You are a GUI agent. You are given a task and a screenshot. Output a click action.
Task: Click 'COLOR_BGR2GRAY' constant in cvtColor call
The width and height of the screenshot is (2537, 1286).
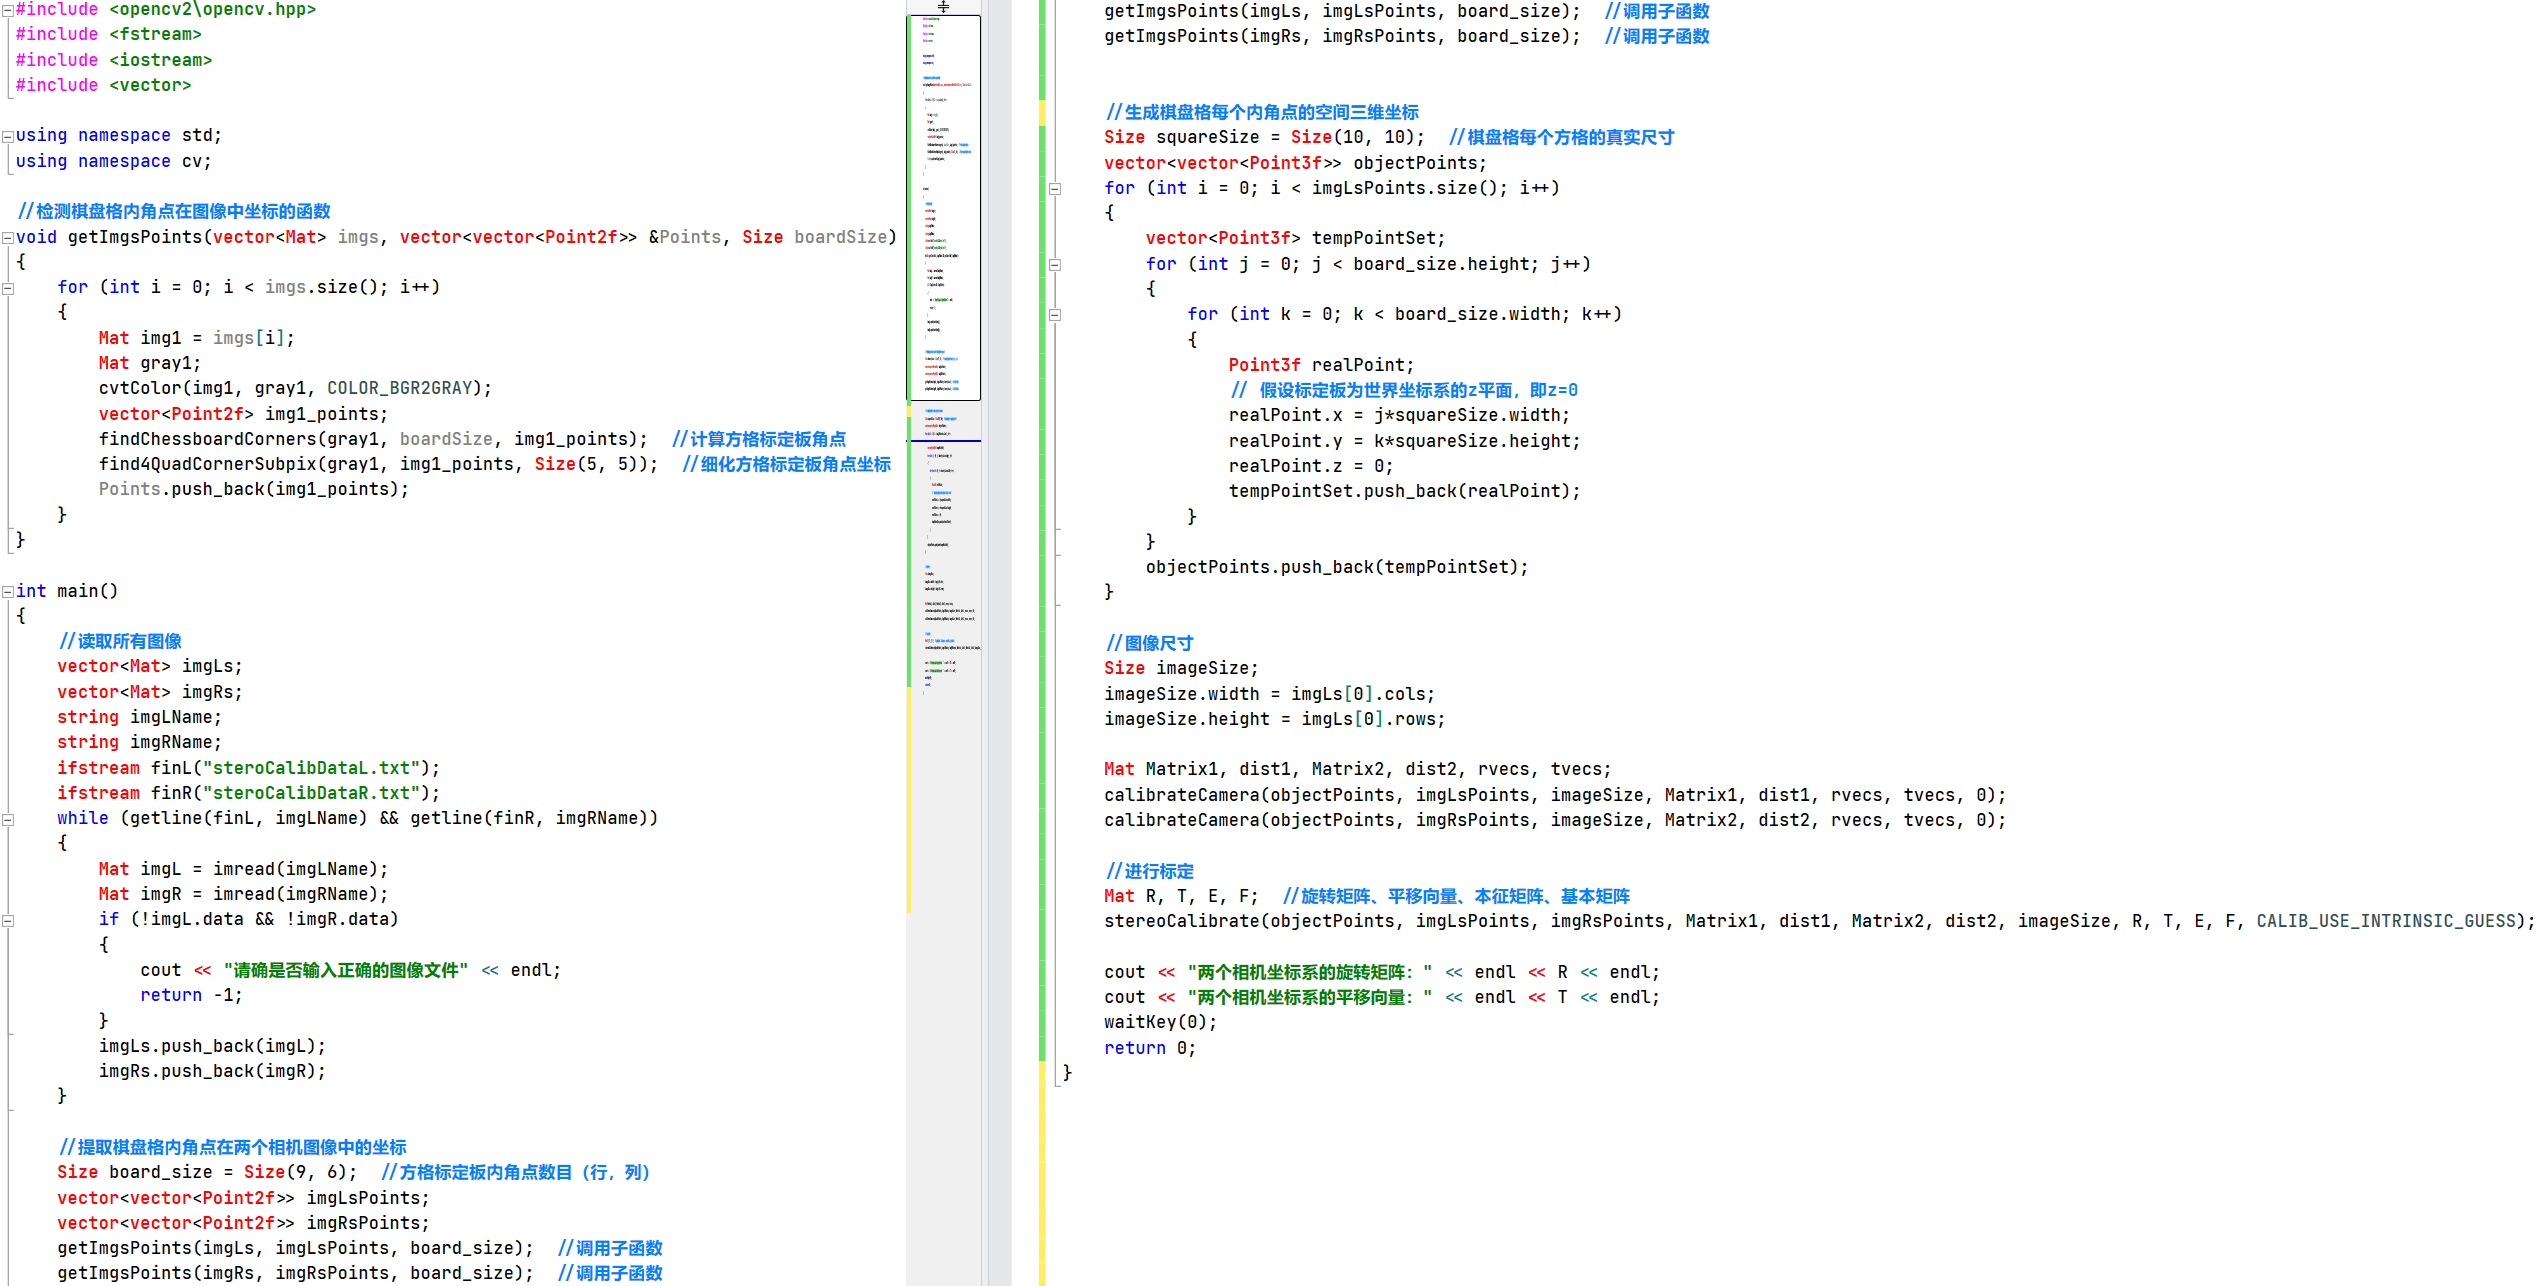click(x=400, y=388)
